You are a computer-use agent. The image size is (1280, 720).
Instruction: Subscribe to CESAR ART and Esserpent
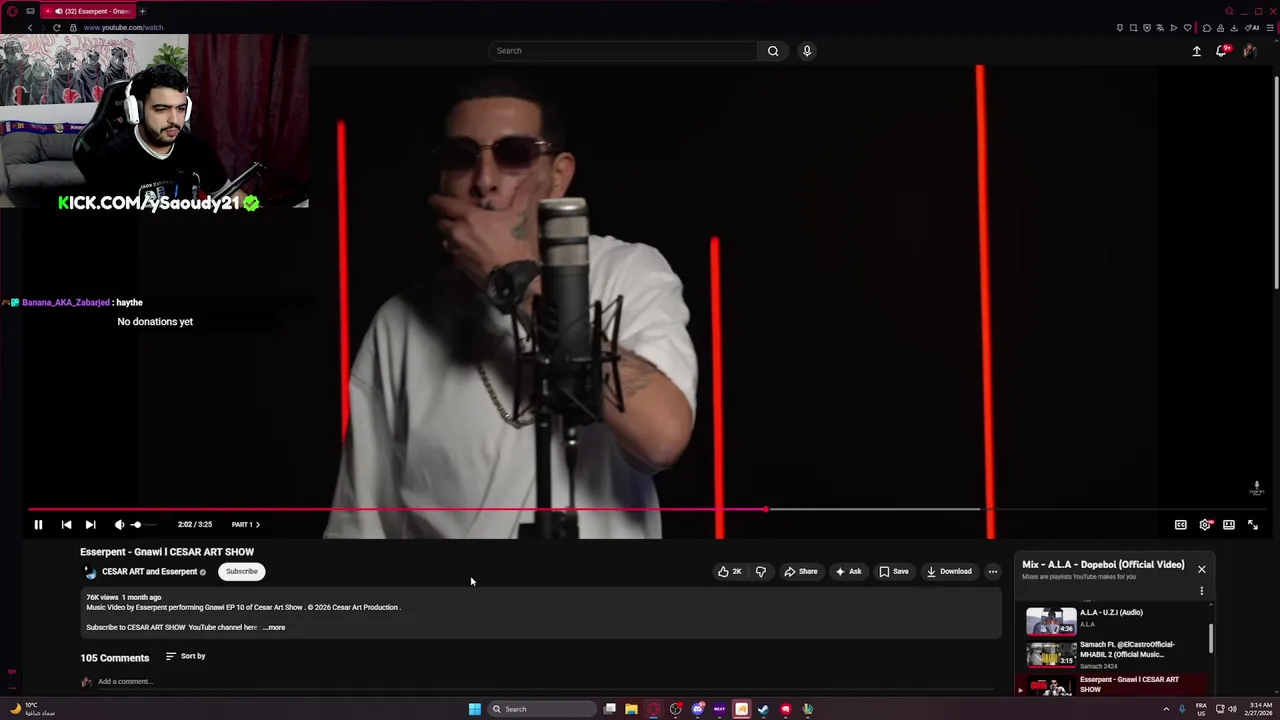click(241, 571)
